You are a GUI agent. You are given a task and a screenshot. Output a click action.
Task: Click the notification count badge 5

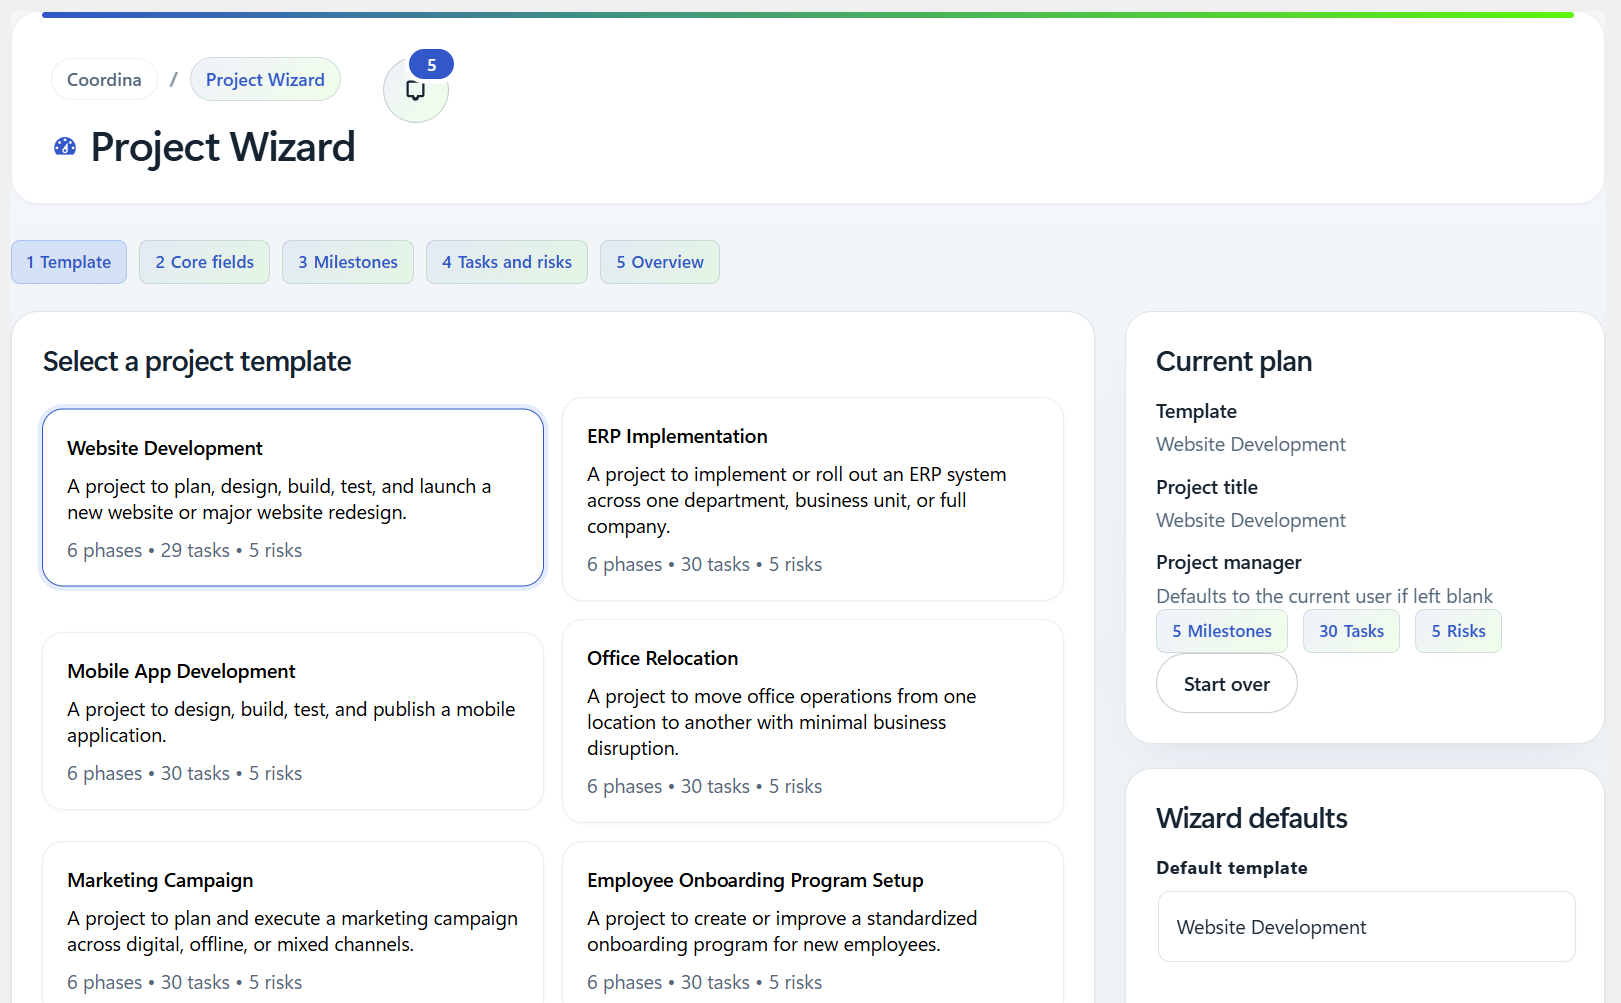(x=431, y=65)
